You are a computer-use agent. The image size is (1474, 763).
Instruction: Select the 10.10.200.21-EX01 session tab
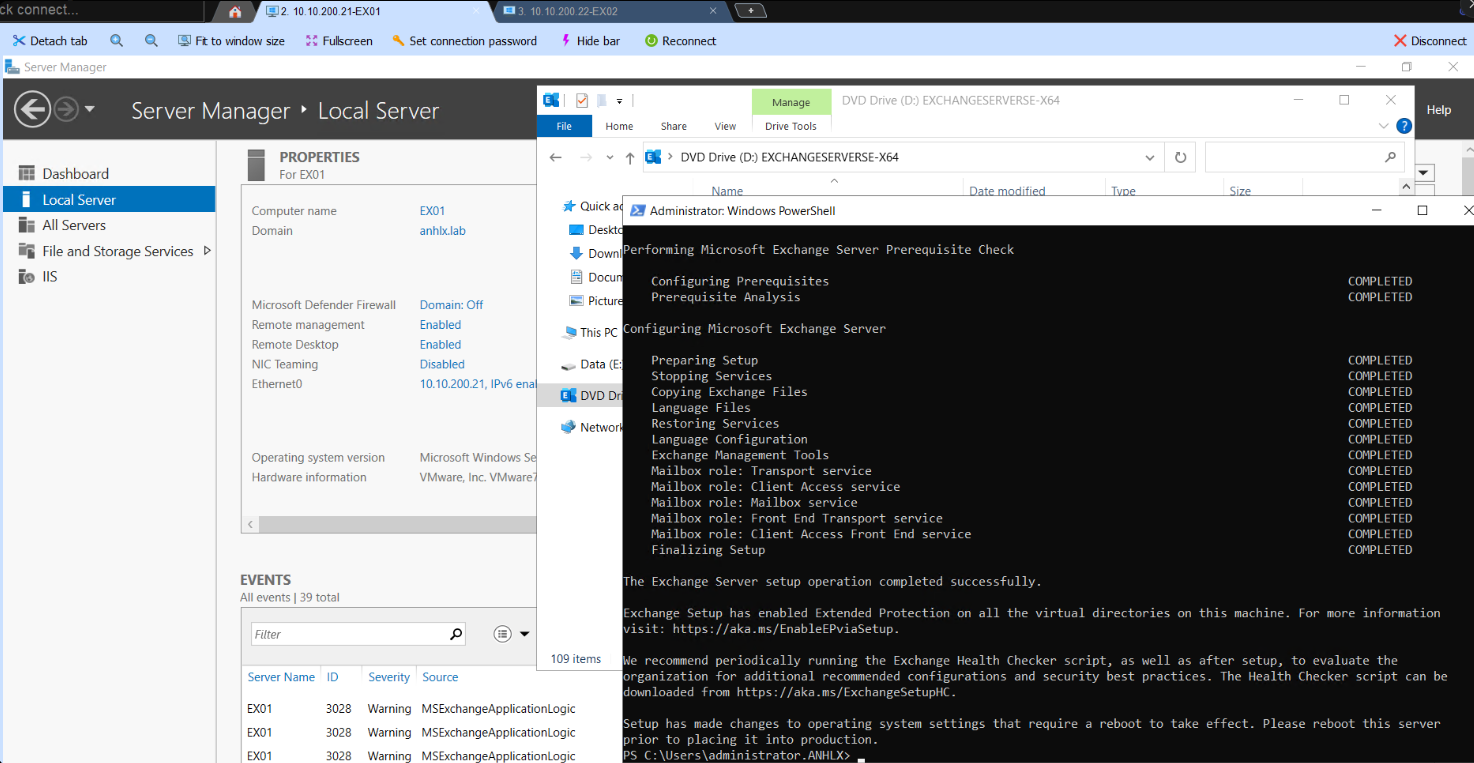pyautogui.click(x=372, y=11)
